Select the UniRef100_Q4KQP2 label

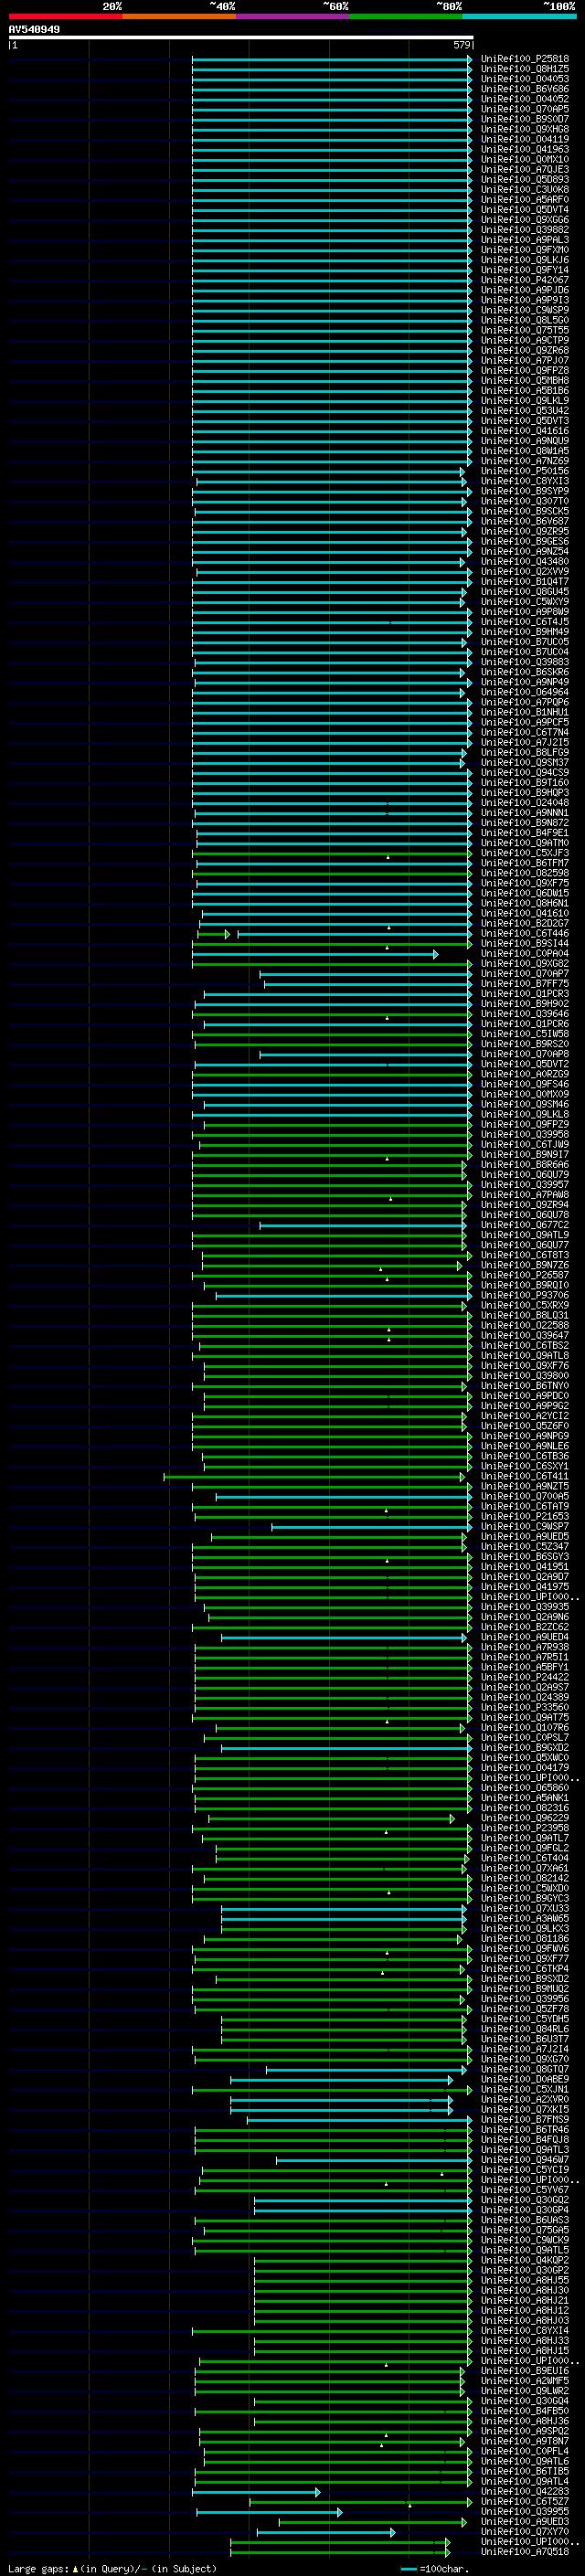pyautogui.click(x=525, y=2260)
